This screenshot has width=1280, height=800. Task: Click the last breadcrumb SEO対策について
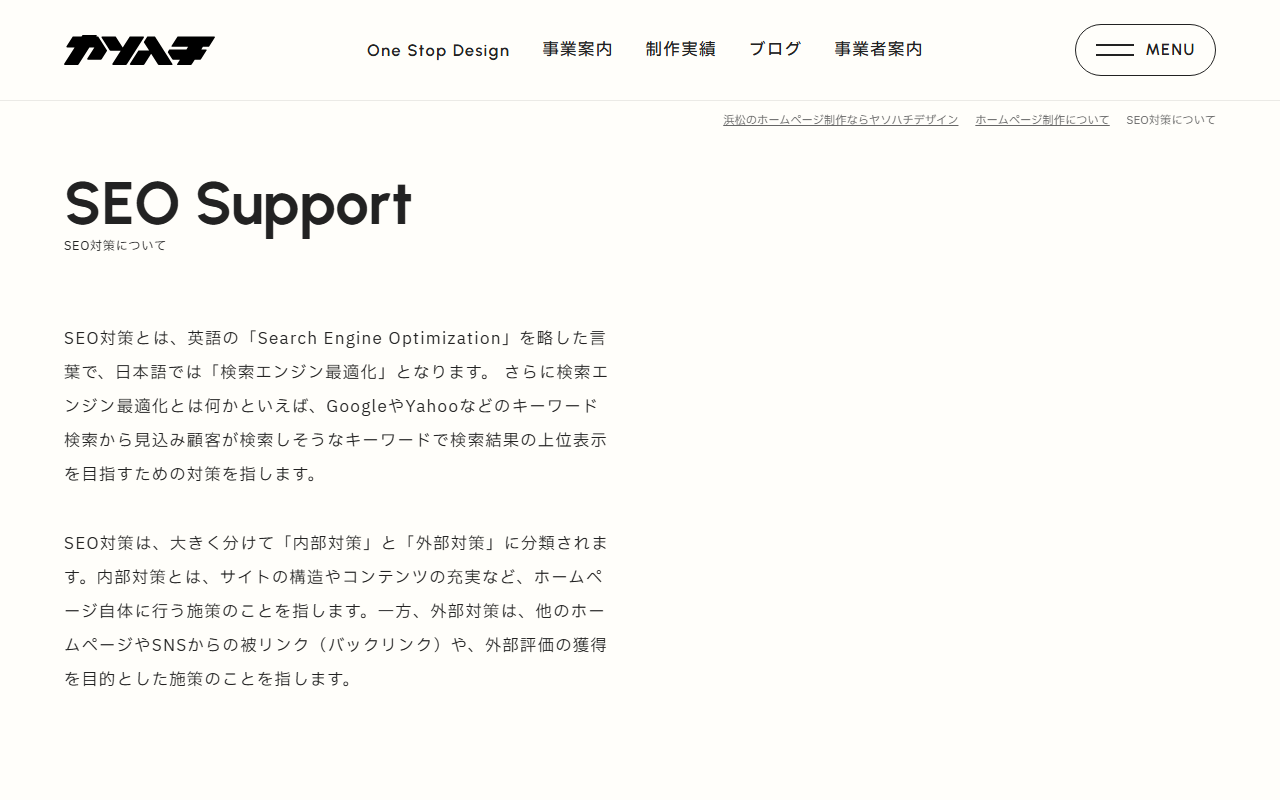coord(1171,120)
